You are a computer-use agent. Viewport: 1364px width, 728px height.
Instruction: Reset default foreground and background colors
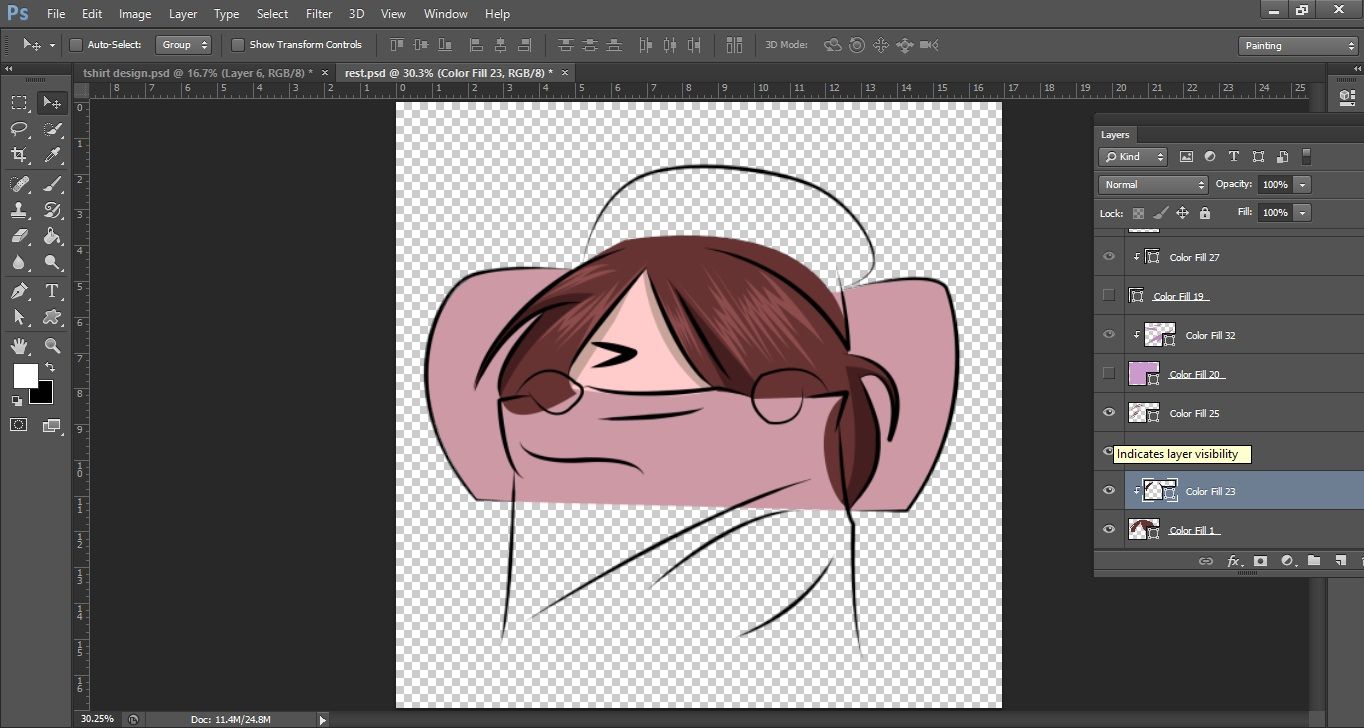tap(17, 400)
